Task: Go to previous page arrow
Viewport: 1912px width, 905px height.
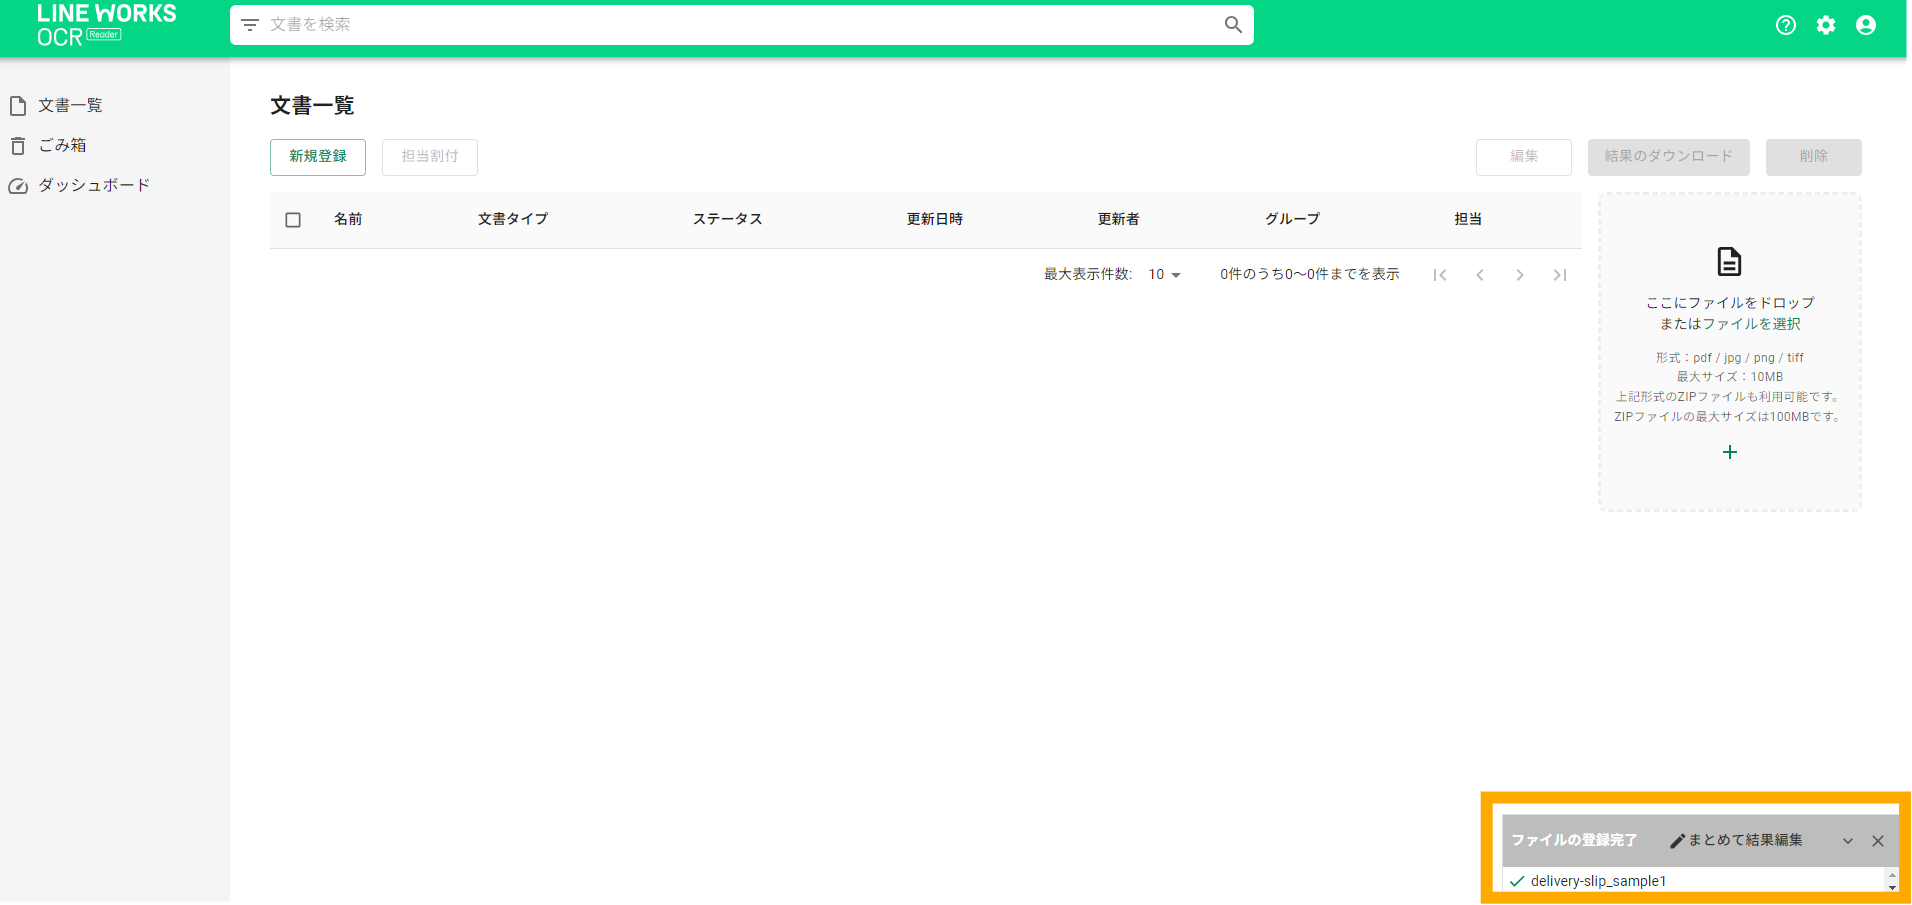Action: pos(1480,275)
